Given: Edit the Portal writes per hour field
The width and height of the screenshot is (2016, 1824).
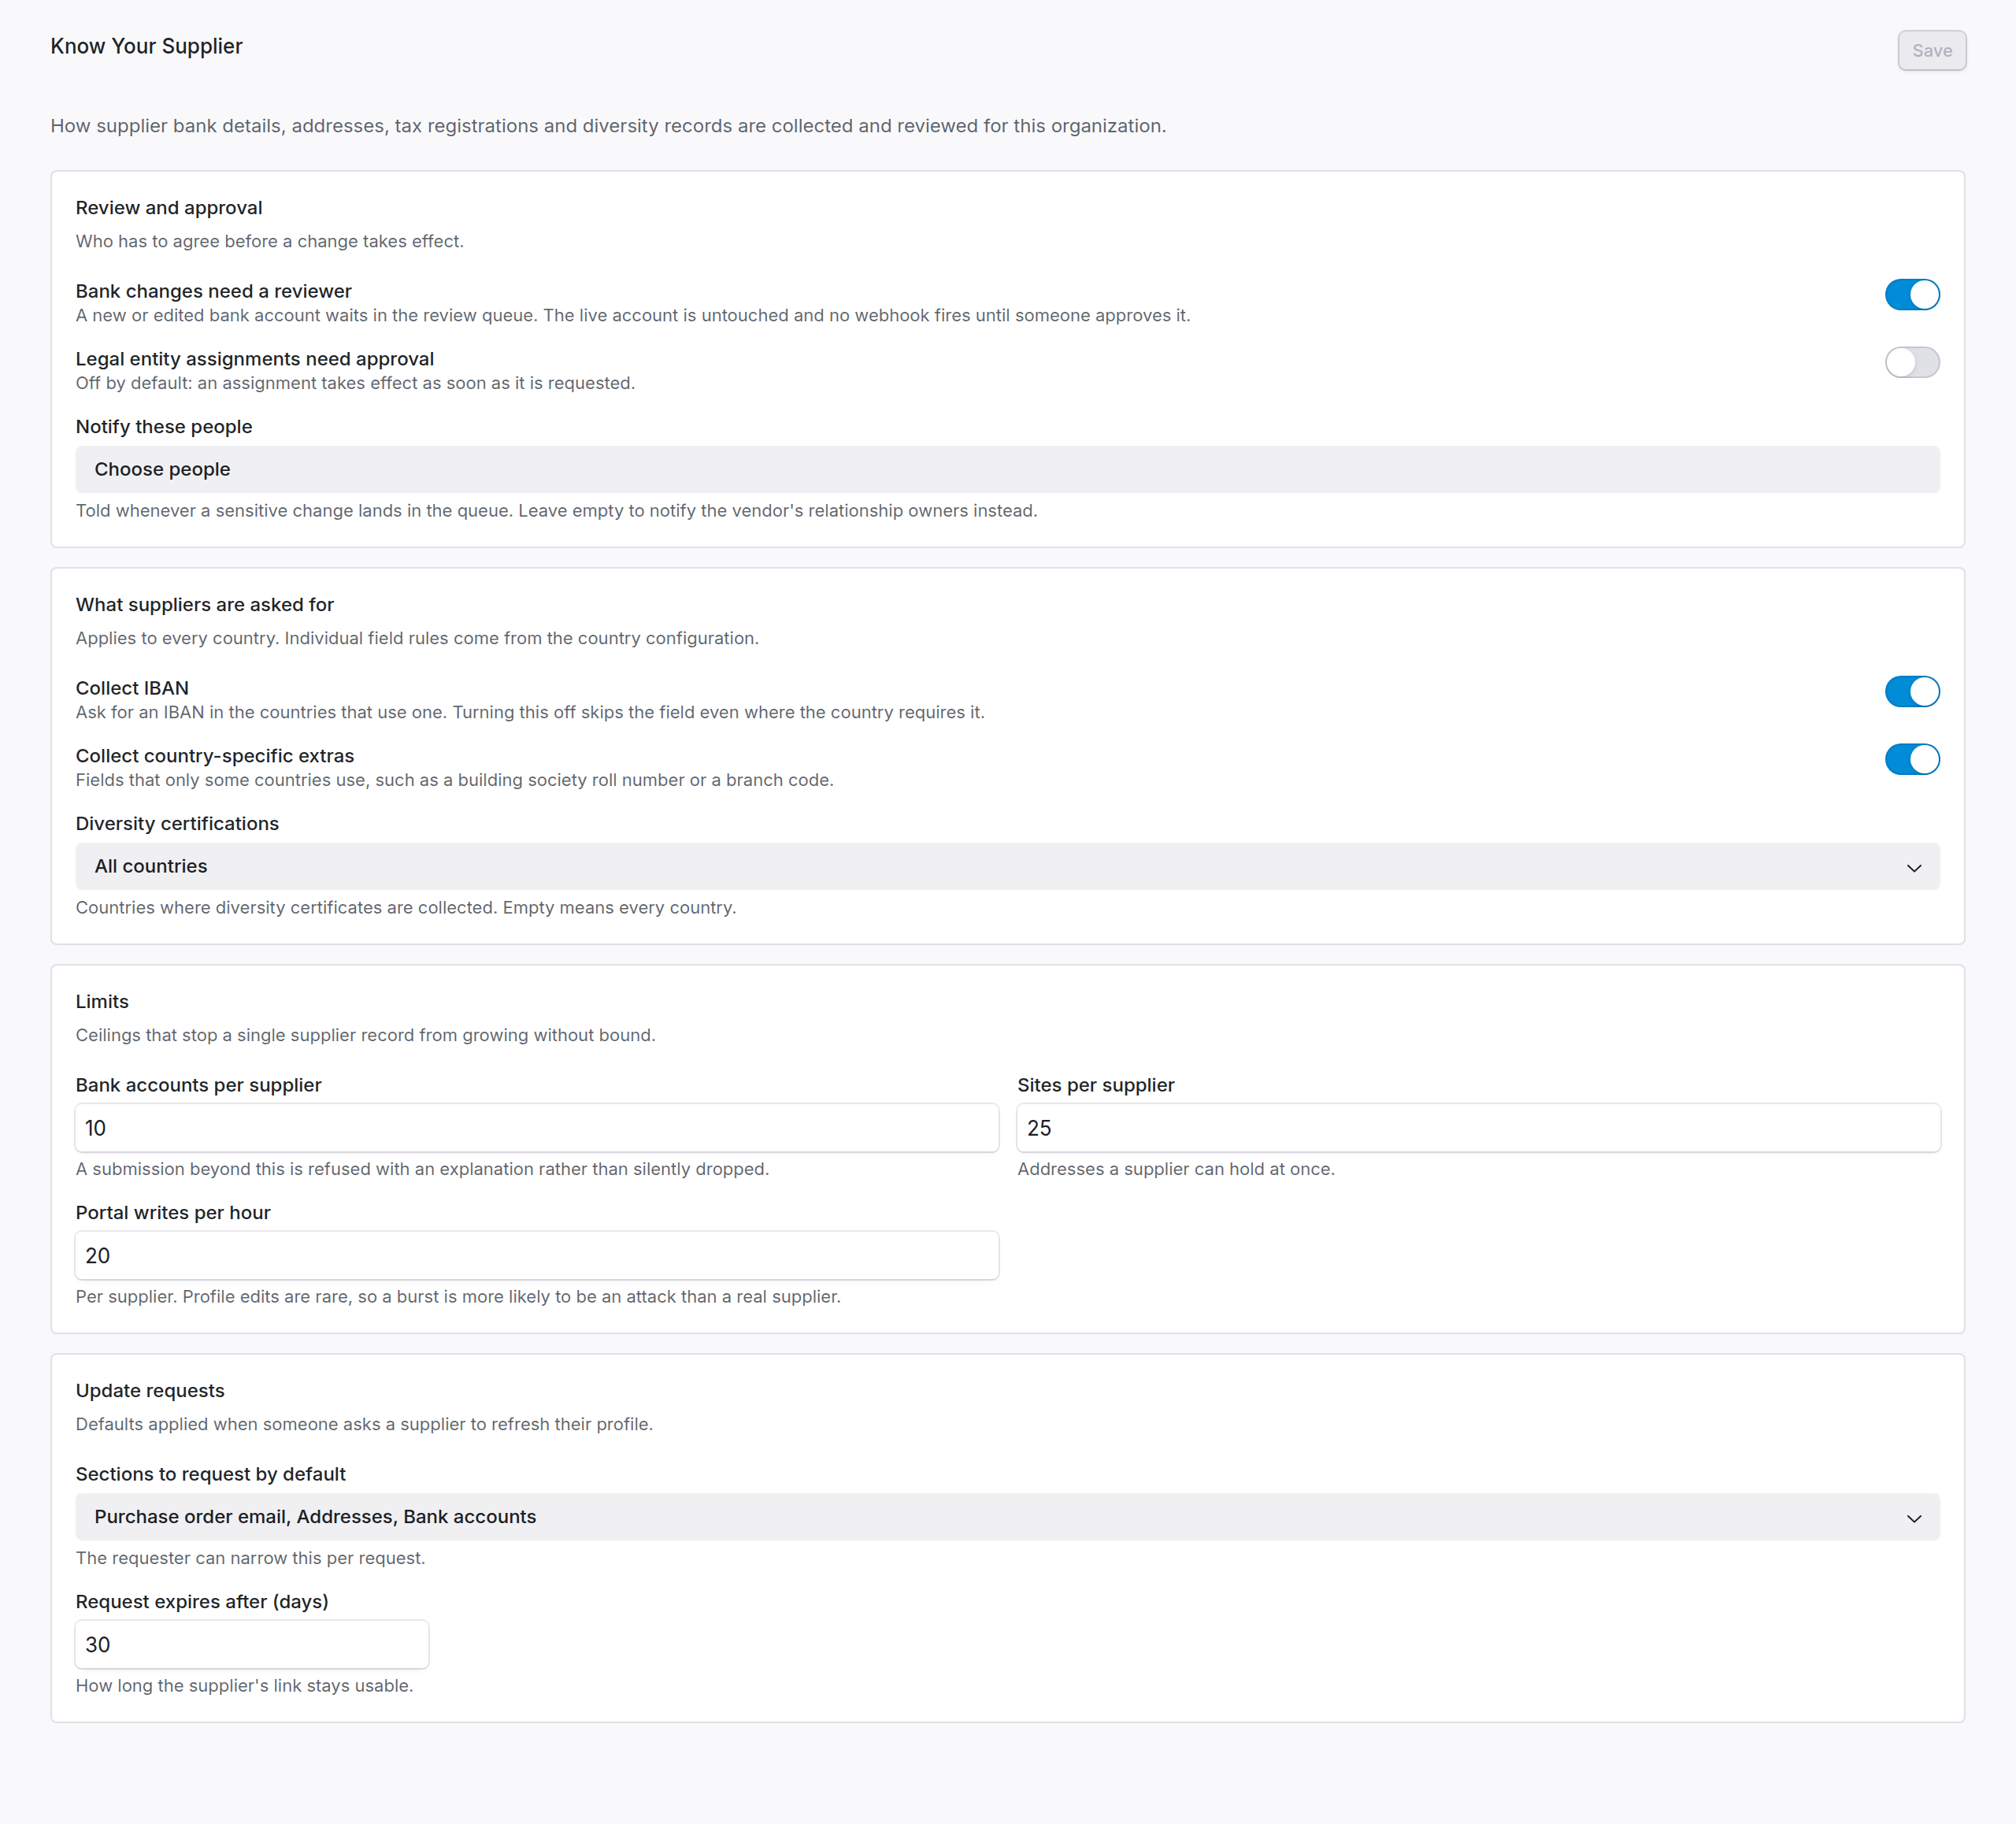Looking at the screenshot, I should [x=537, y=1255].
